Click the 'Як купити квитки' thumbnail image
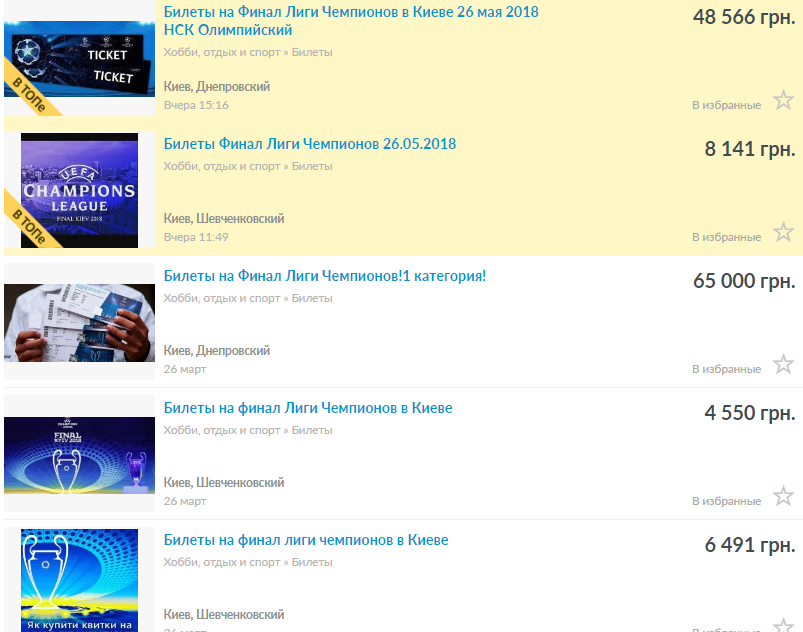Viewport: 803px width, 632px height. 79,582
